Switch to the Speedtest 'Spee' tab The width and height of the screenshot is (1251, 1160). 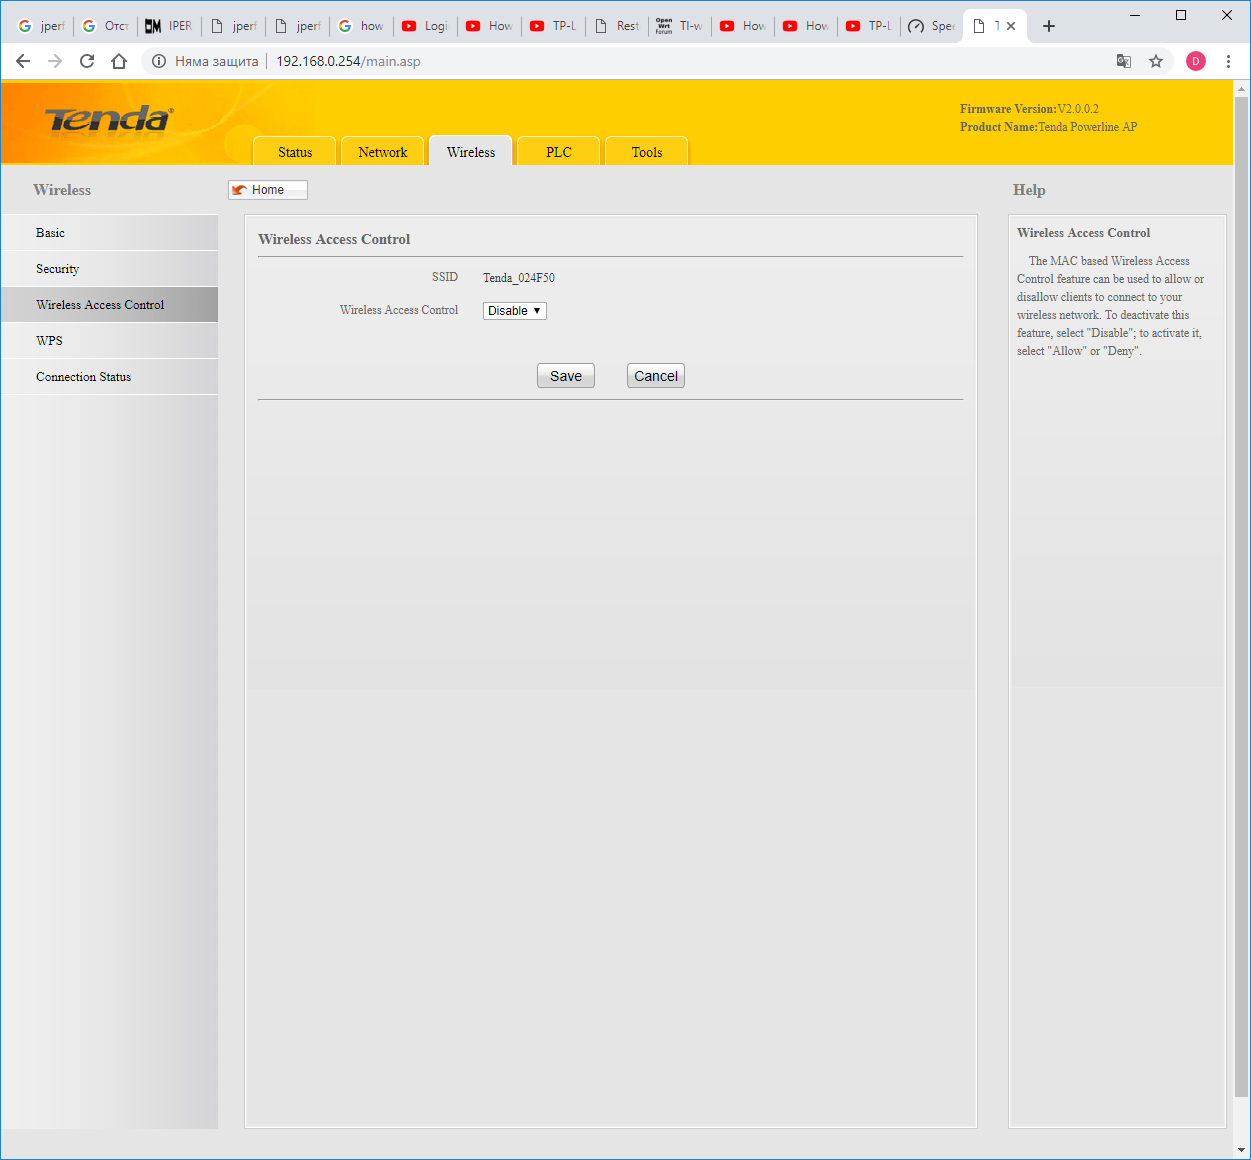(x=932, y=26)
